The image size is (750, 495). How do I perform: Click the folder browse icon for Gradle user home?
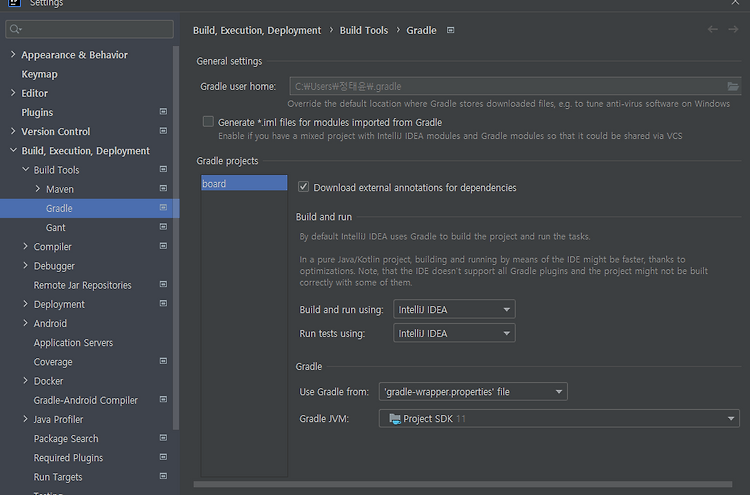[733, 87]
